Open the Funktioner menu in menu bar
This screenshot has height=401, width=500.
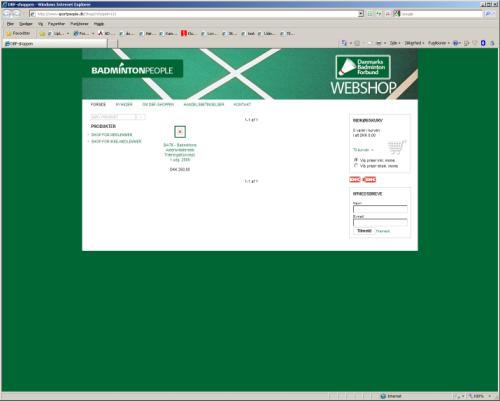[79, 24]
